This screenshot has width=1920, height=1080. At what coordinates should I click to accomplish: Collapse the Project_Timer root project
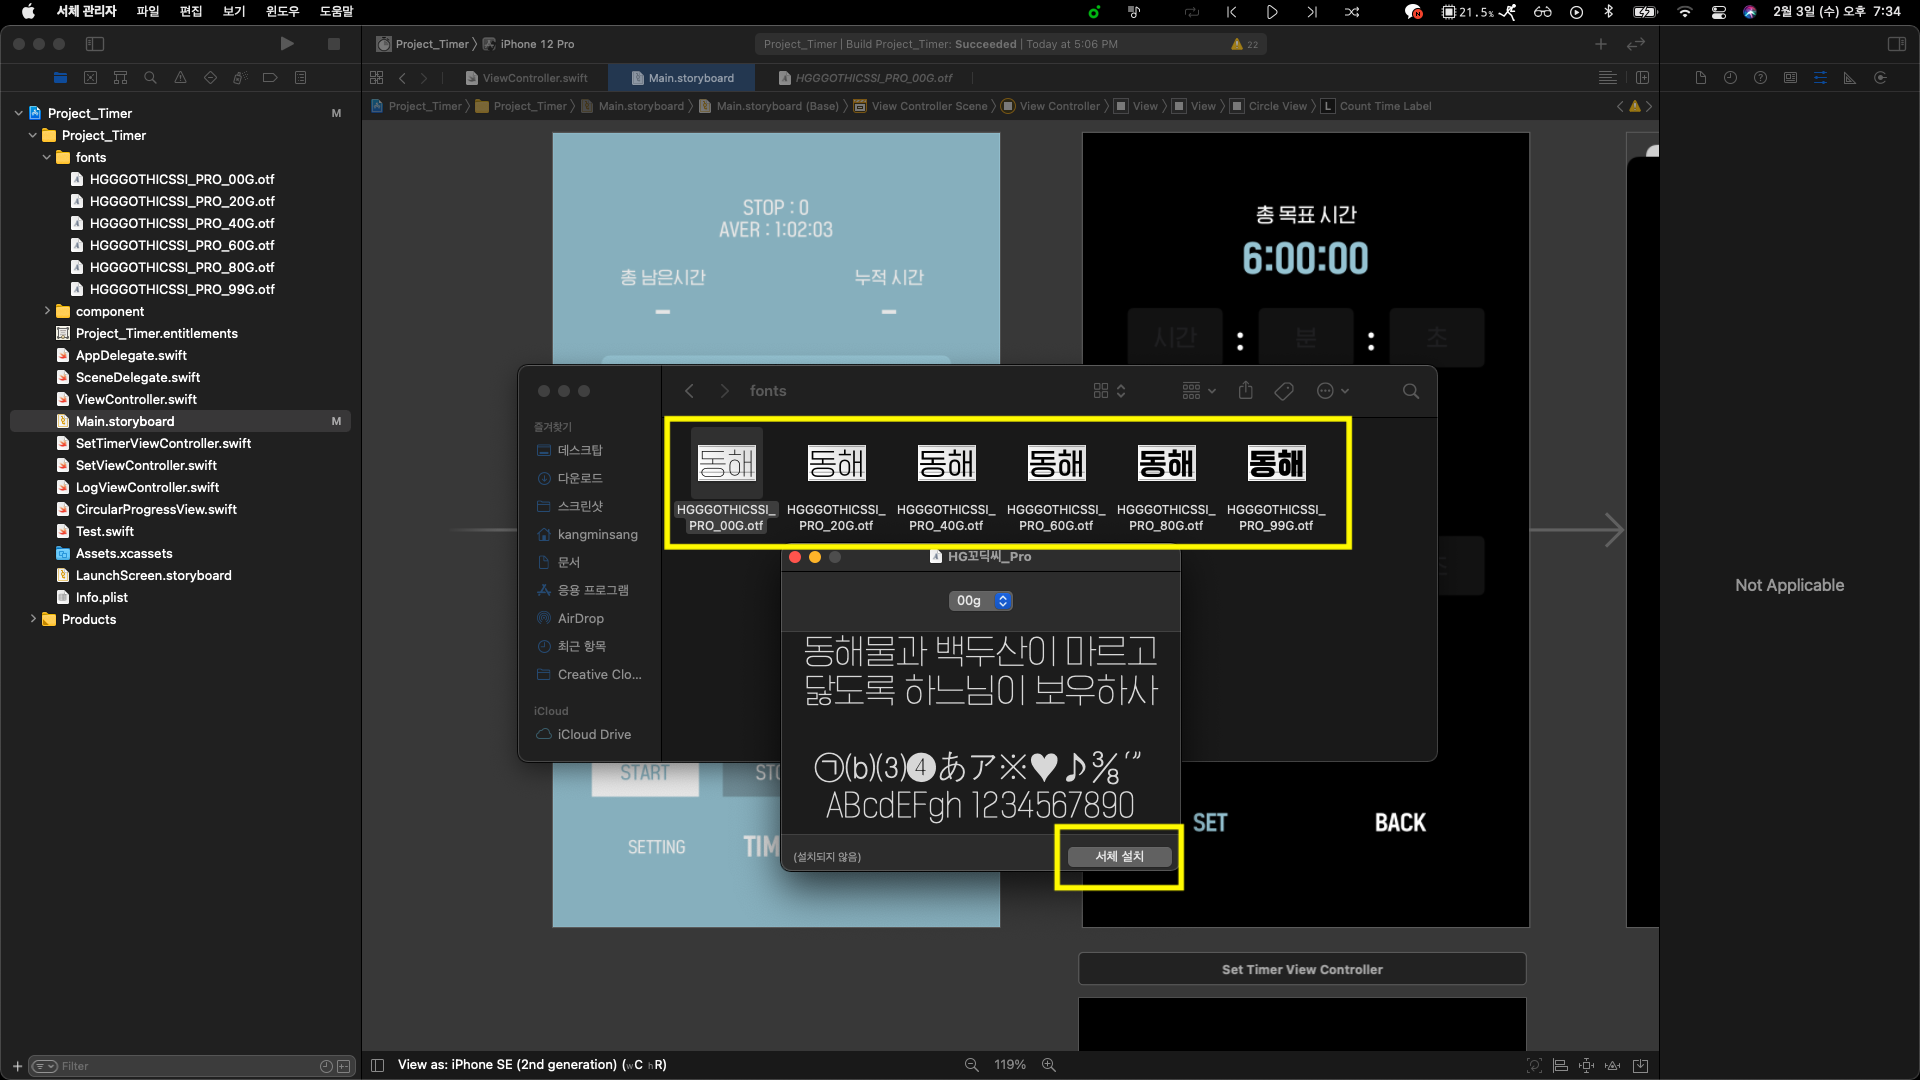point(18,113)
